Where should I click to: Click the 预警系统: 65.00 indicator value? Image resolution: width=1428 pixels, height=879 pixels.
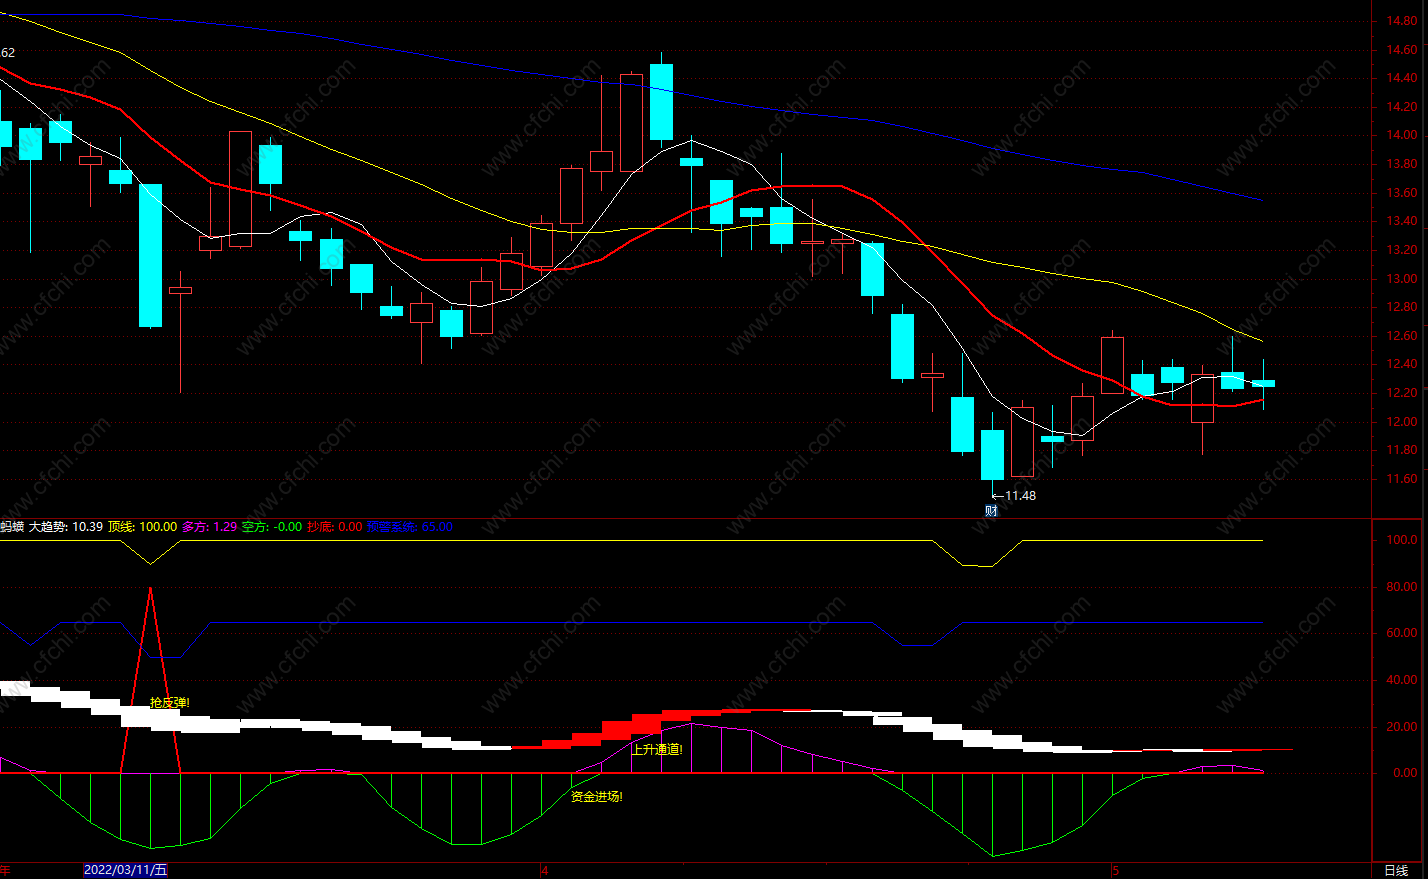coord(410,526)
